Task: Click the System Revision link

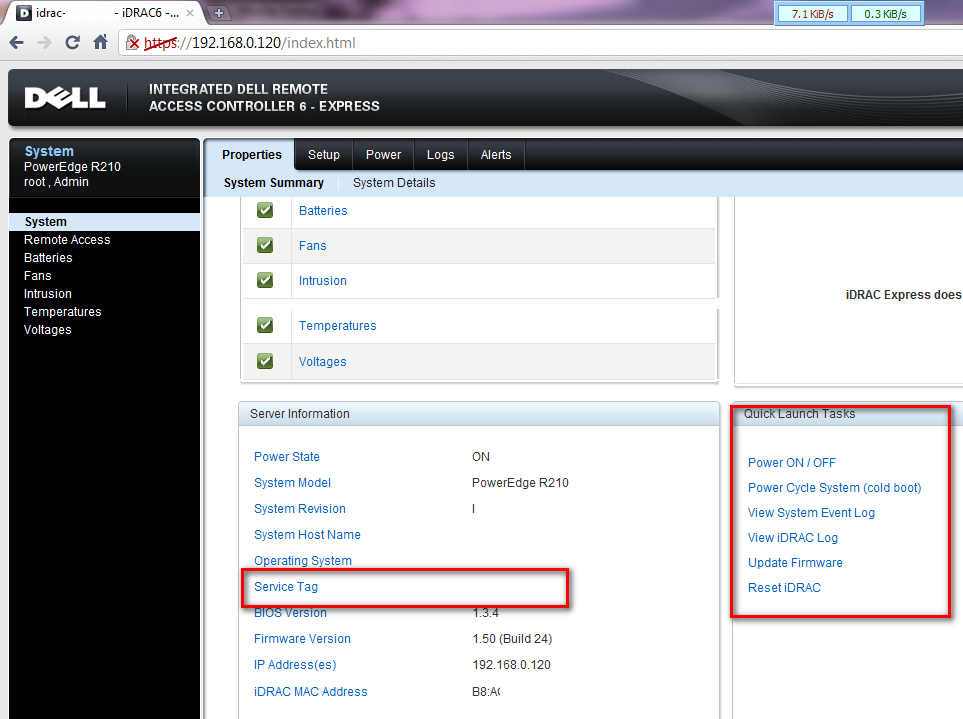Action: tap(300, 508)
